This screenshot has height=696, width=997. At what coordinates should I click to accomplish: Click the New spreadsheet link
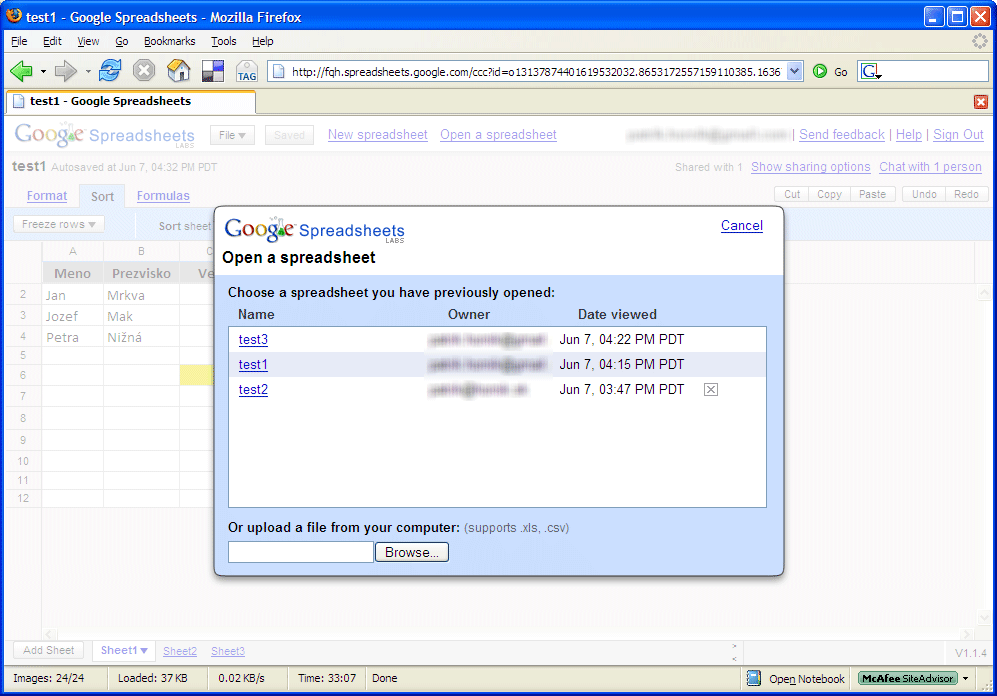click(x=378, y=135)
